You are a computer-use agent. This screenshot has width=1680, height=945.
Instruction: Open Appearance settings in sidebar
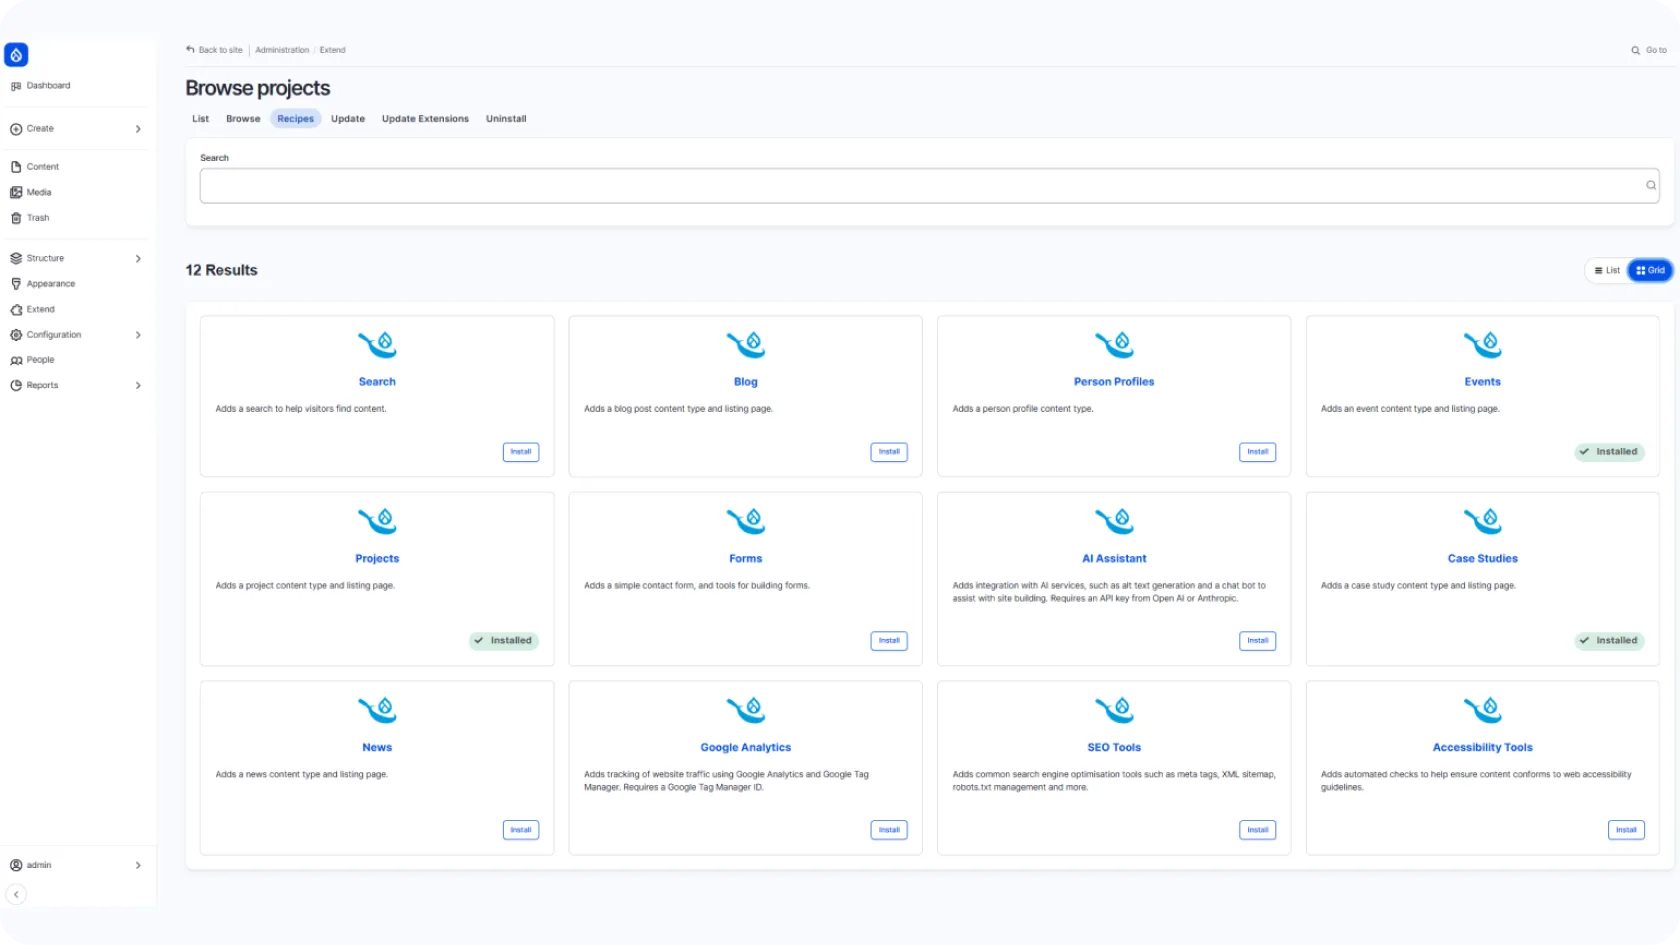(x=50, y=284)
